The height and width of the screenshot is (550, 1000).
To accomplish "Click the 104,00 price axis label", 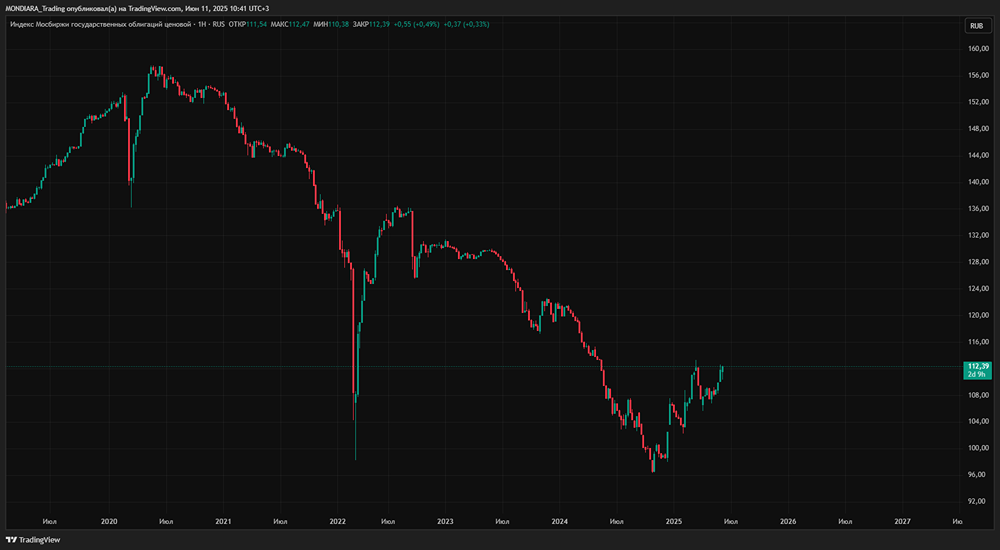I will pyautogui.click(x=978, y=422).
